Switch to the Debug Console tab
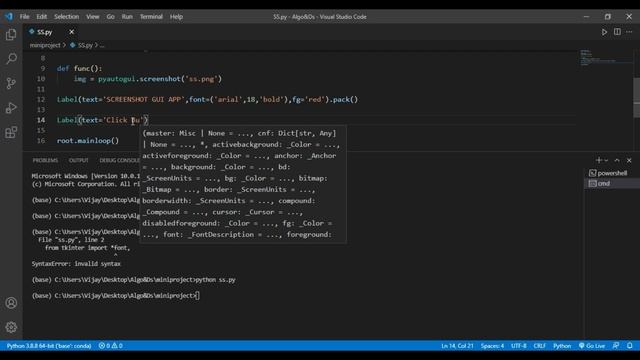Image resolution: width=640 pixels, height=360 pixels. pos(119,160)
